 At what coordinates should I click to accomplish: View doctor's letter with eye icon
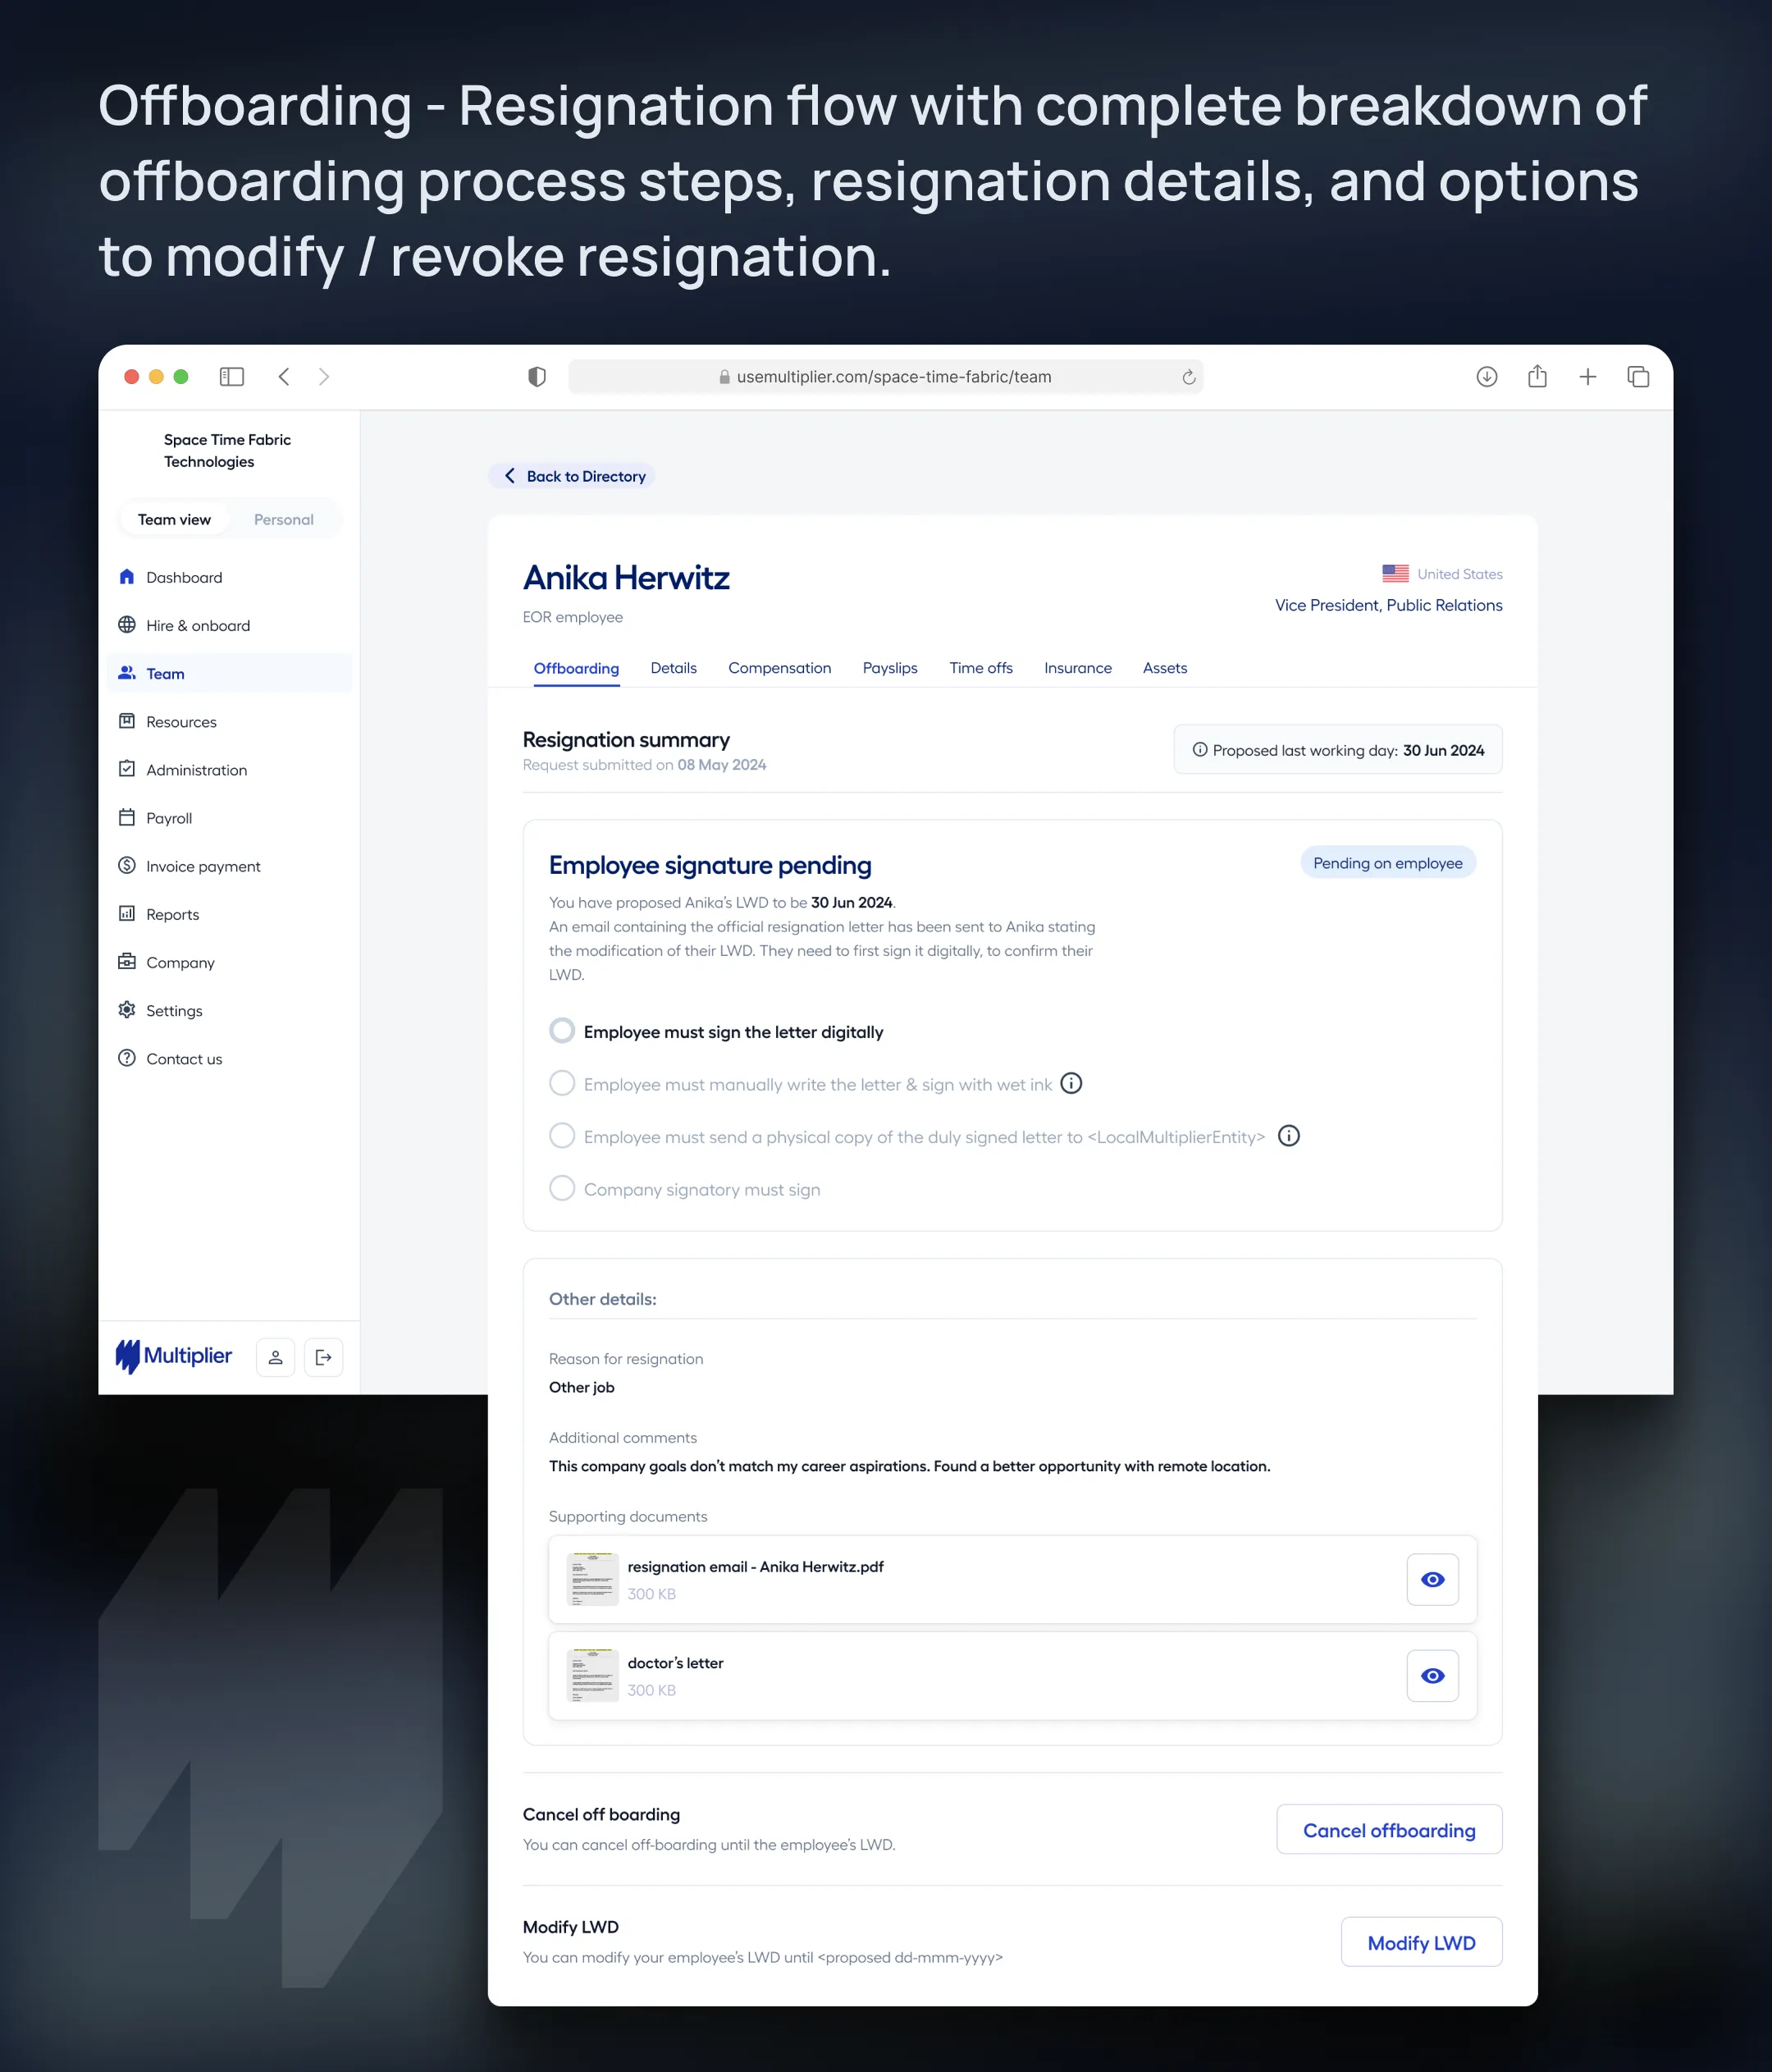pyautogui.click(x=1432, y=1675)
